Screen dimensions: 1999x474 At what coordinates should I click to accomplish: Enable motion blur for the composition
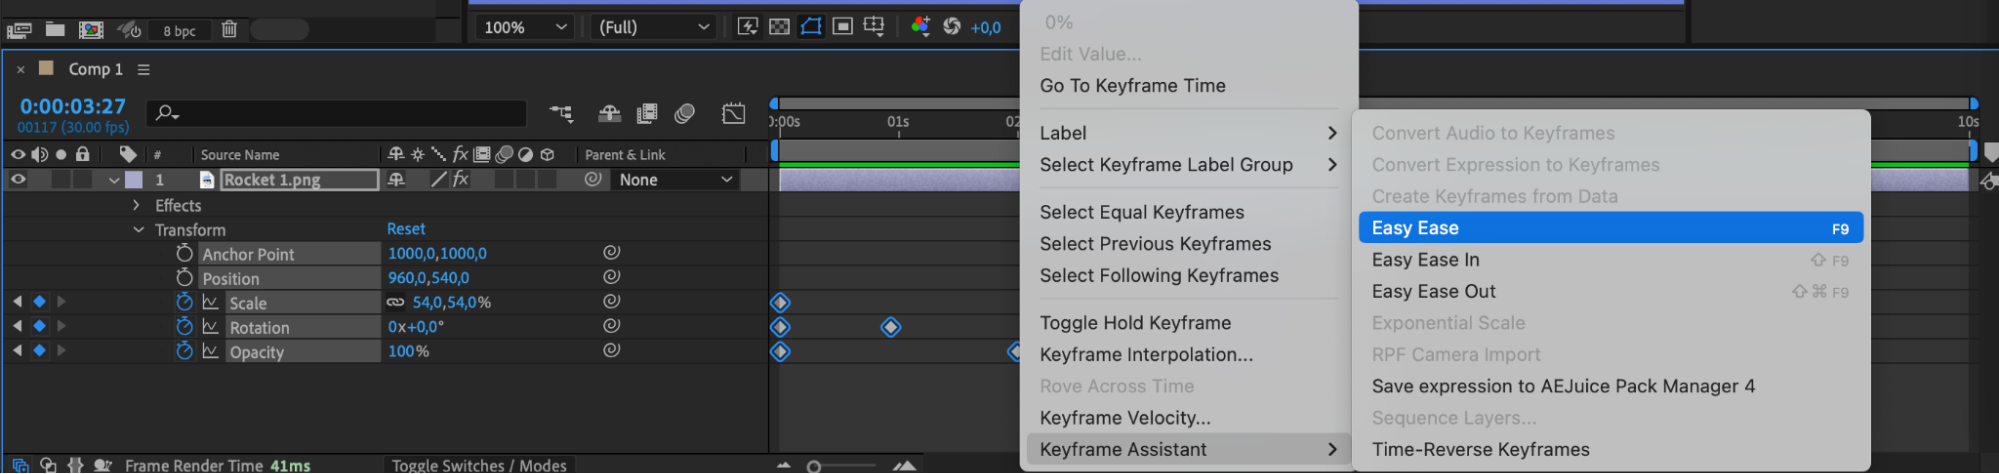coord(684,113)
